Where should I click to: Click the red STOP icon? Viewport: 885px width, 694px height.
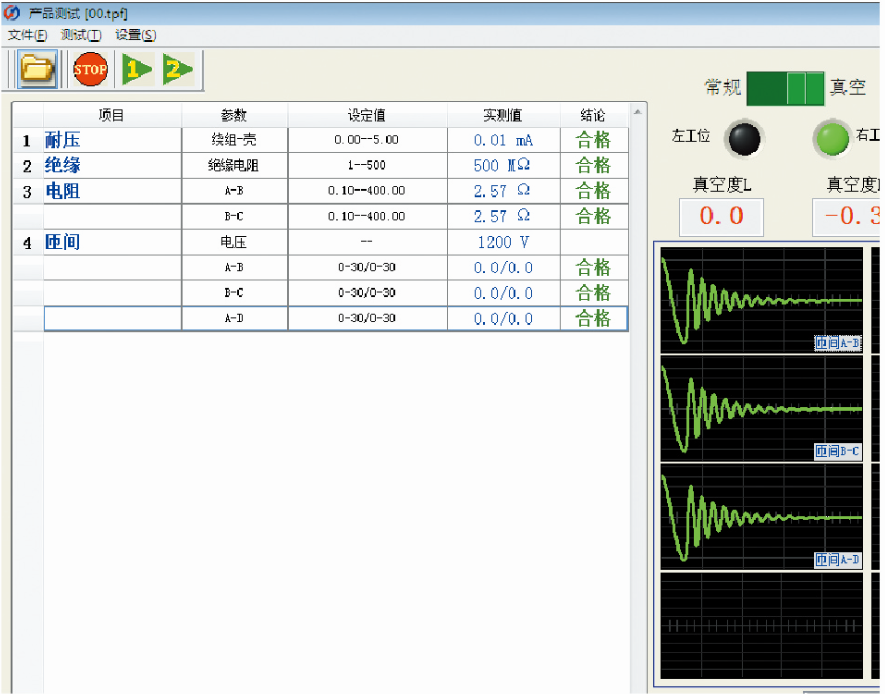(90, 69)
